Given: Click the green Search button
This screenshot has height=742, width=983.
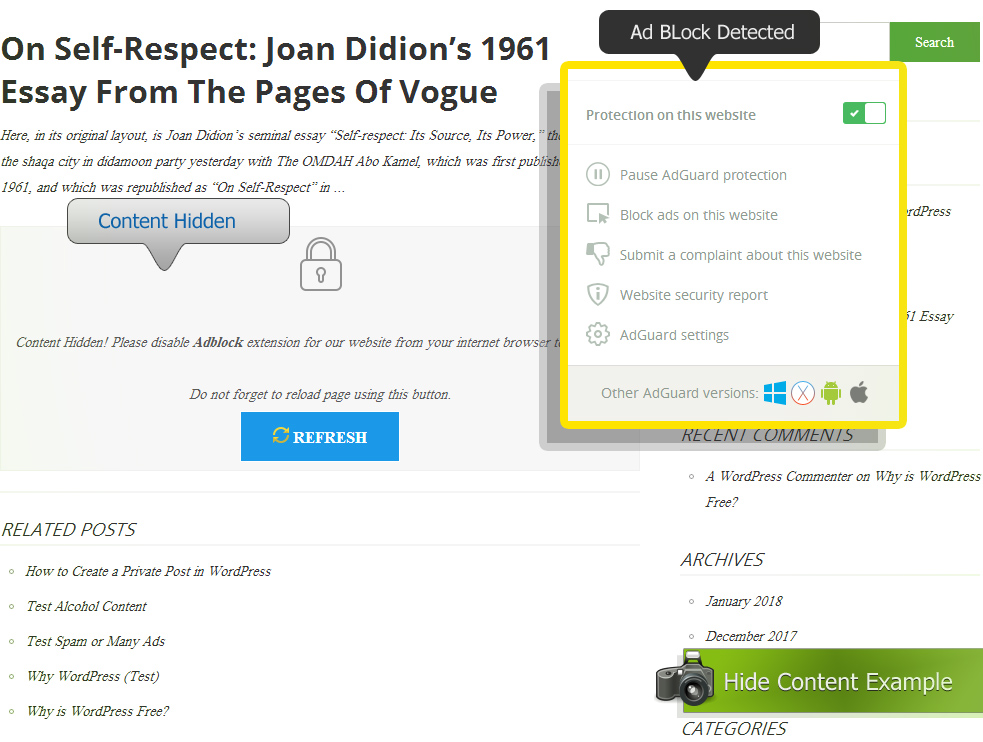Looking at the screenshot, I should pos(934,42).
